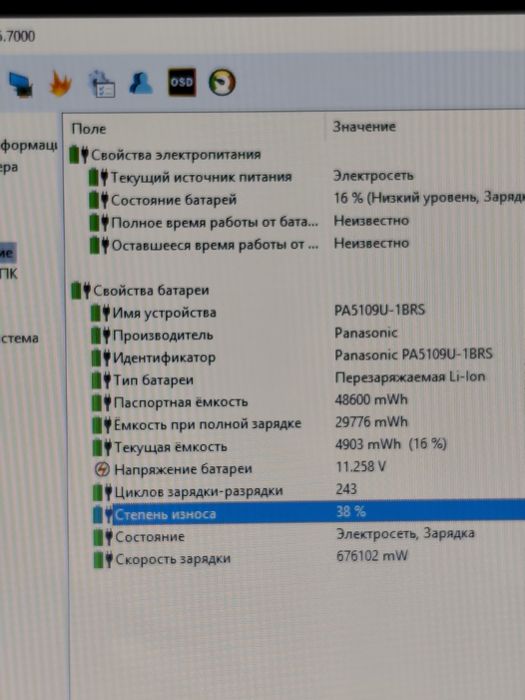Click the value Перезаряжаемая Li-Ion
Image resolution: width=525 pixels, height=700 pixels.
pos(410,377)
